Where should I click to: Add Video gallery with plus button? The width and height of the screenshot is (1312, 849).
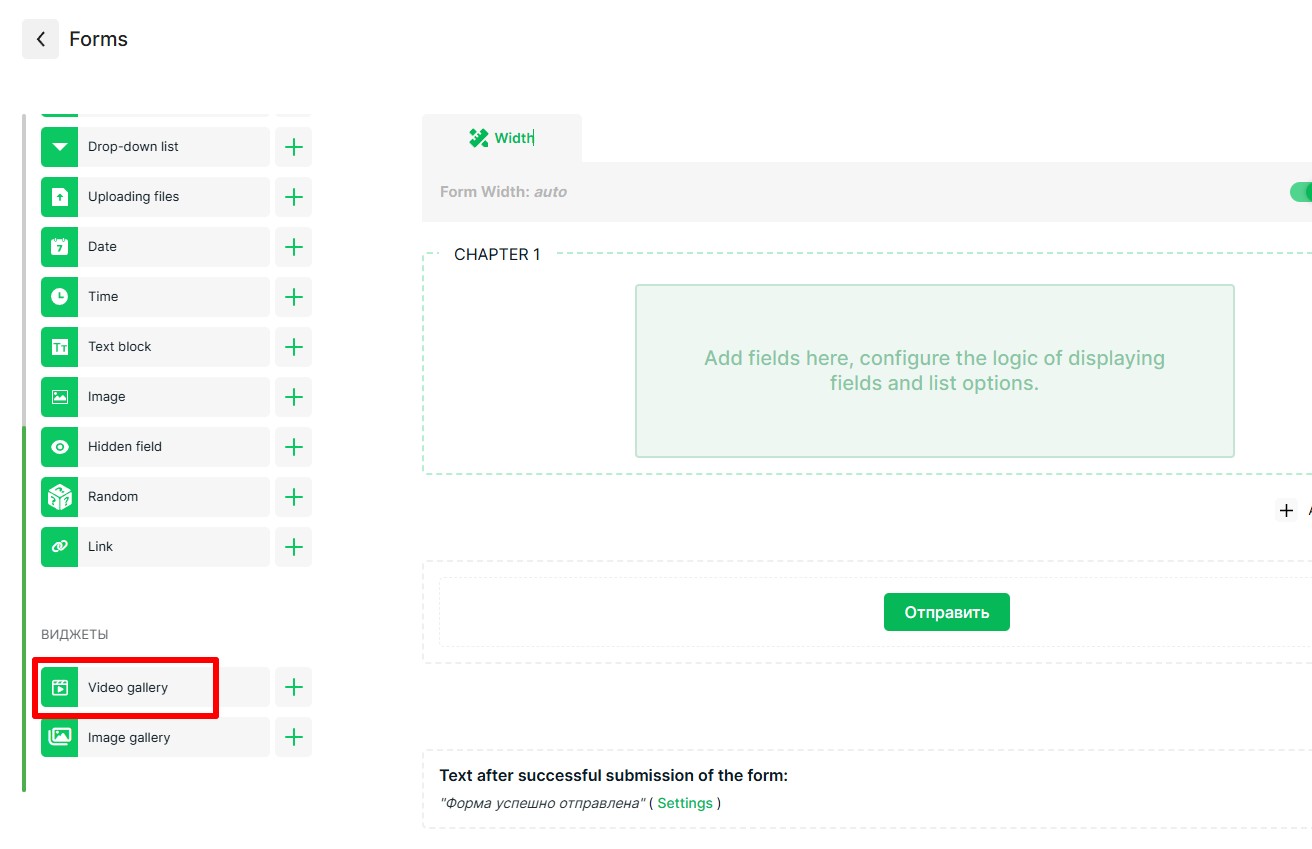(x=294, y=688)
